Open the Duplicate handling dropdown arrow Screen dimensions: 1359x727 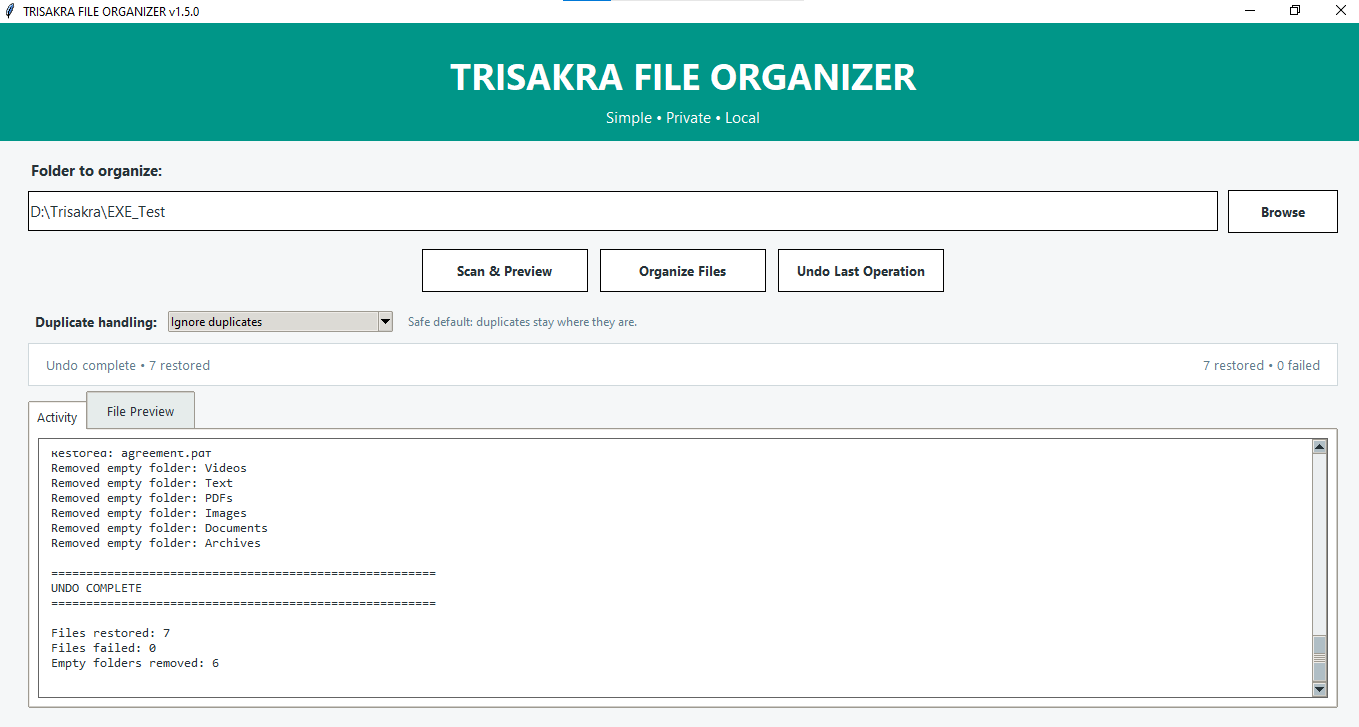[385, 322]
